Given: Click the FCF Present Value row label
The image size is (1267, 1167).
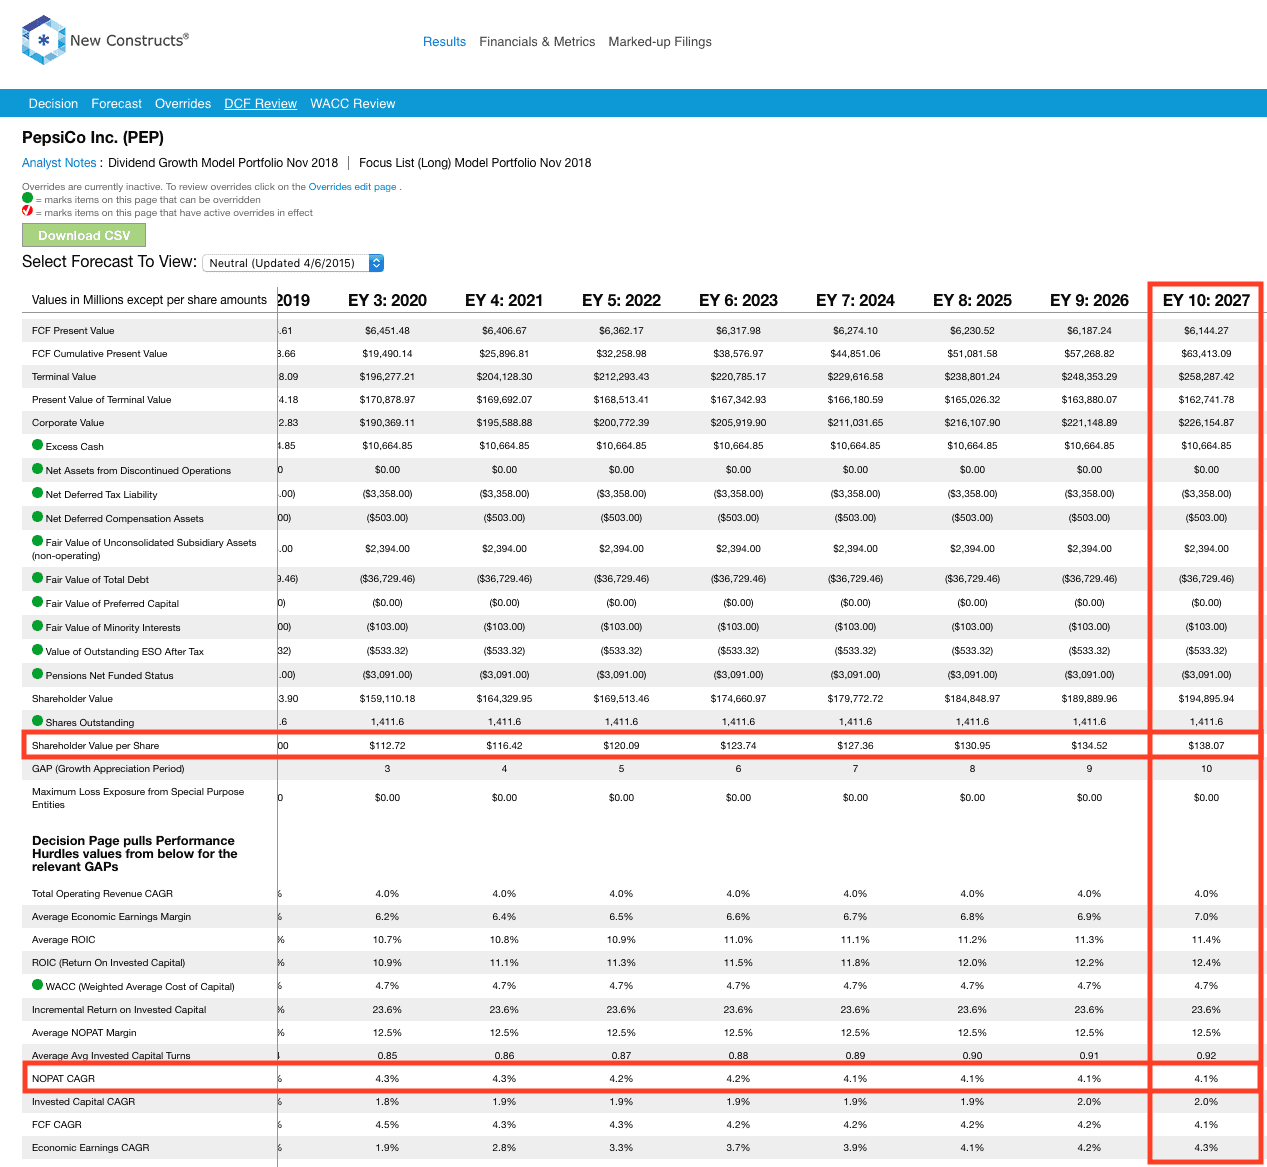Looking at the screenshot, I should pos(73,331).
